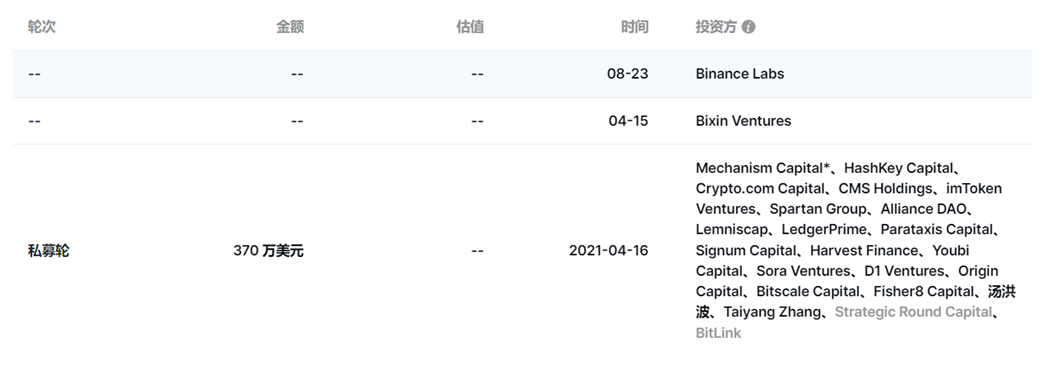Select the 私募轮 funding round row

pyautogui.click(x=522, y=251)
